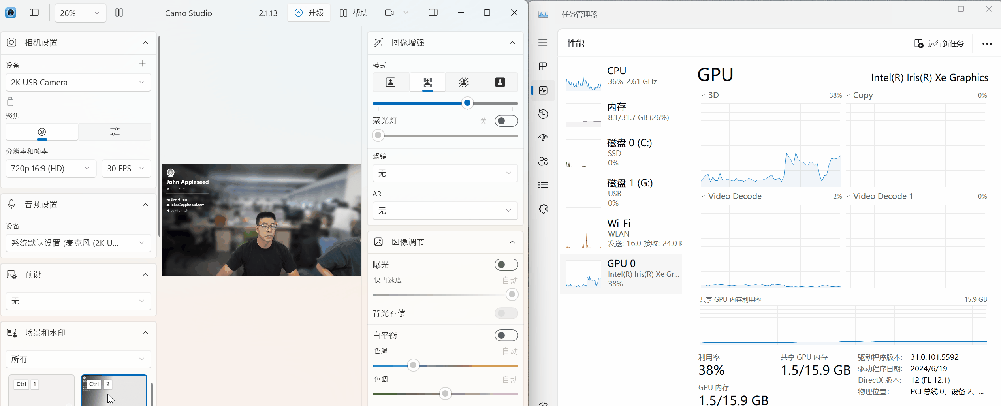
Task: Toggle the right sidebar panel icon
Action: [x=433, y=13]
